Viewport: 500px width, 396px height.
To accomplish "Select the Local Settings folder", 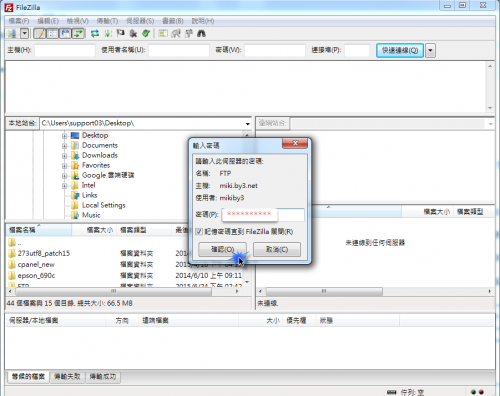I will coord(104,205).
